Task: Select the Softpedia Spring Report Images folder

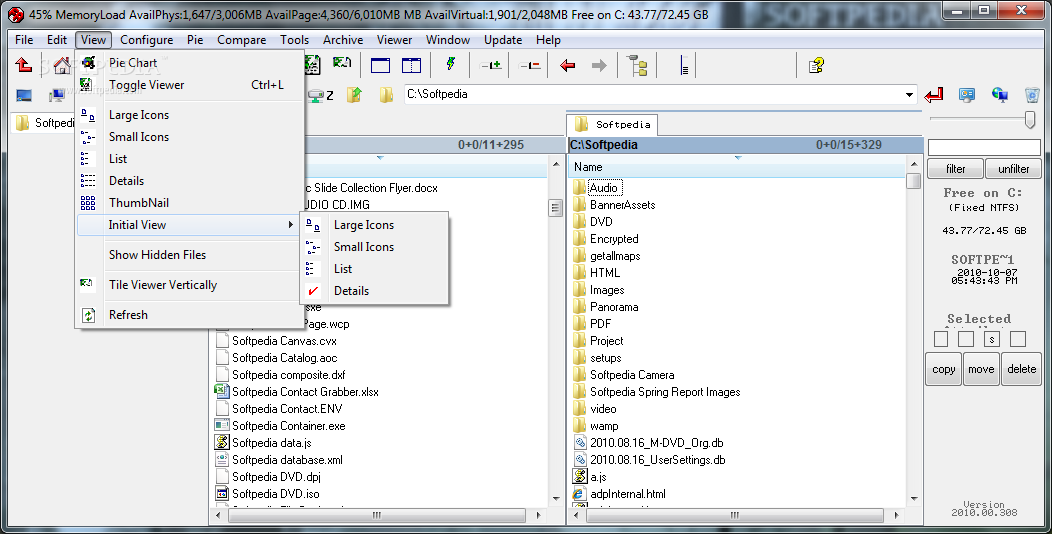Action: point(665,392)
